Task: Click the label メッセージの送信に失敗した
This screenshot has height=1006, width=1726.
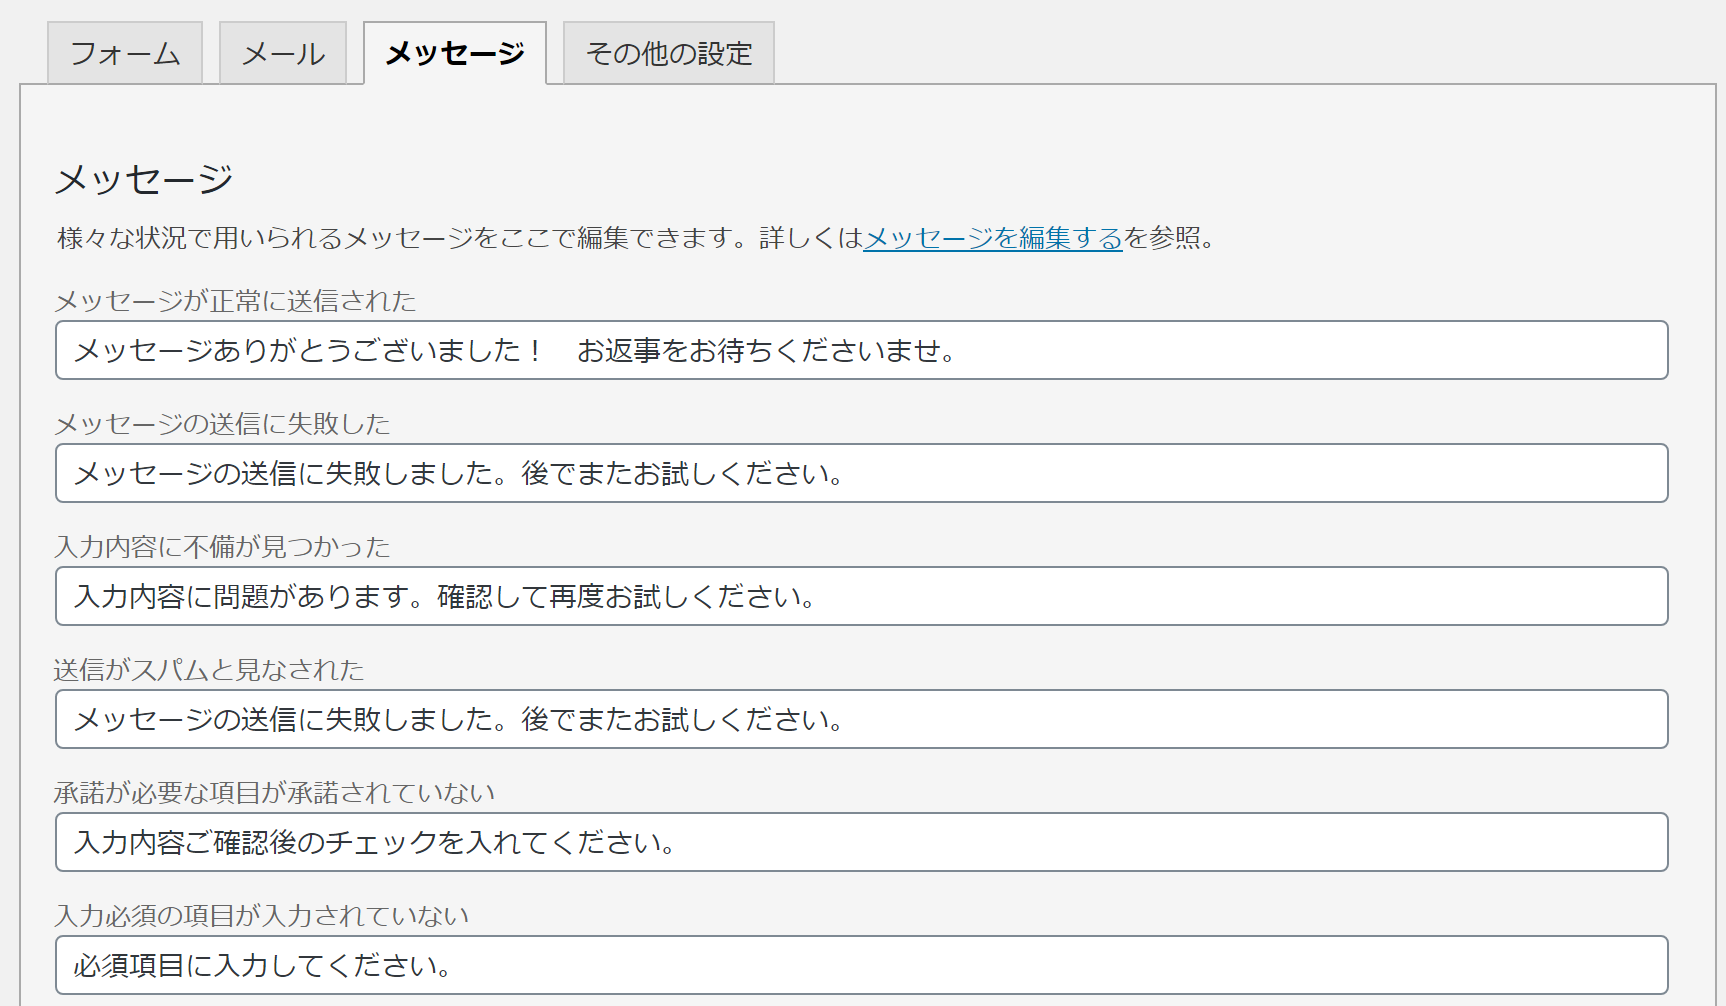Action: click(222, 424)
